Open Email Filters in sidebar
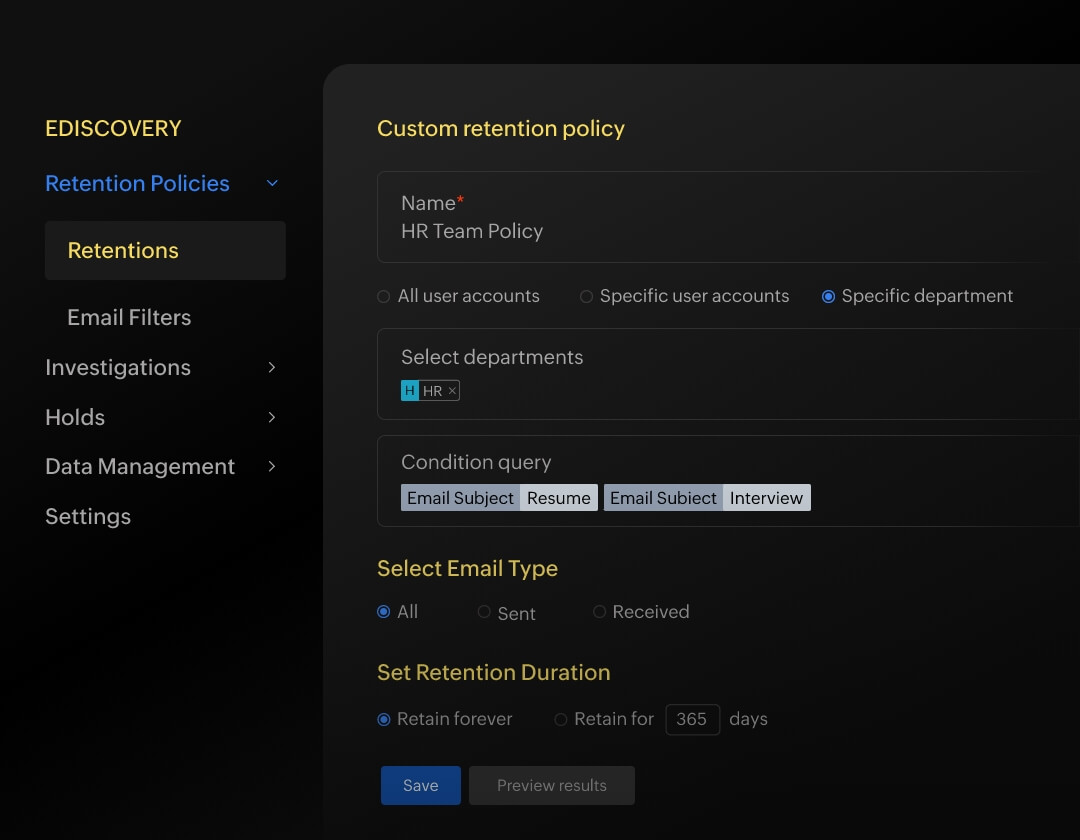 129,318
